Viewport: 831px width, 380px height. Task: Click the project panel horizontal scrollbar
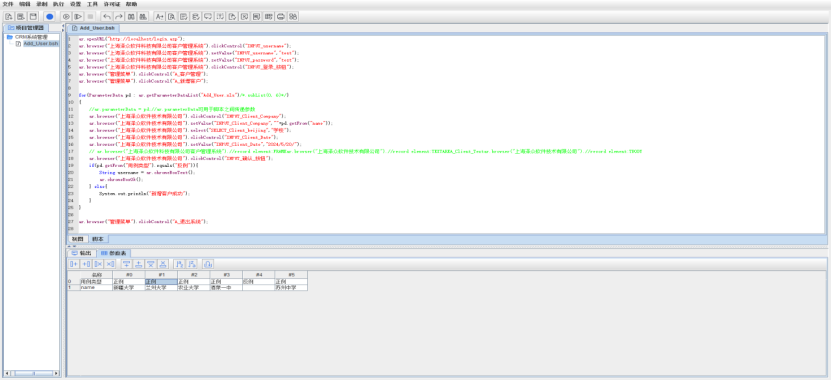coord(31,373)
